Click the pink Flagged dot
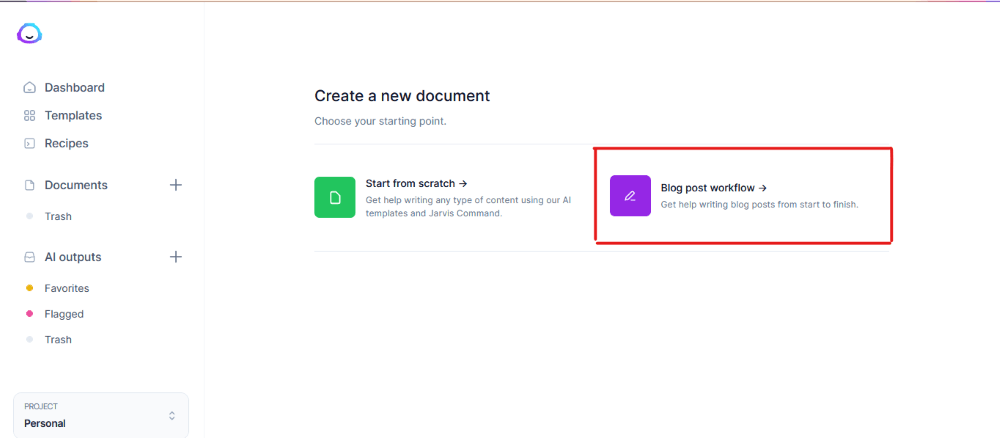This screenshot has width=1000, height=438. [x=29, y=314]
